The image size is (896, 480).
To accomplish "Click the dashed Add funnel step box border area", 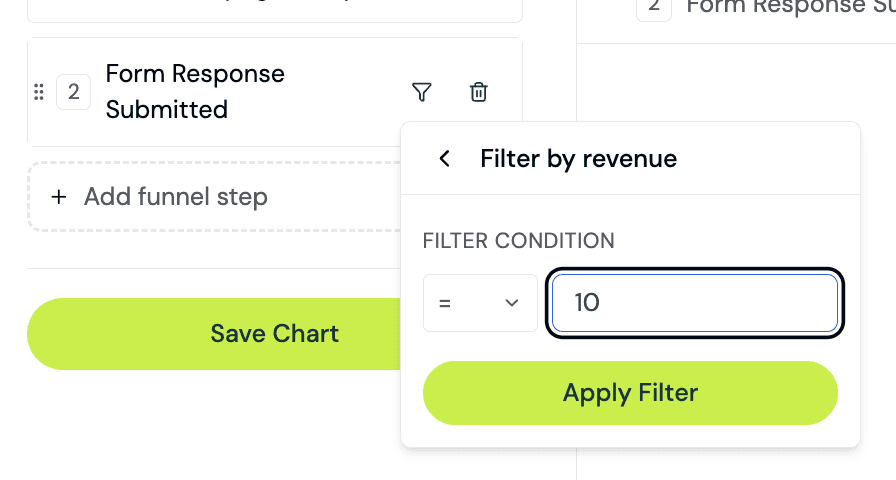I will click(x=214, y=197).
